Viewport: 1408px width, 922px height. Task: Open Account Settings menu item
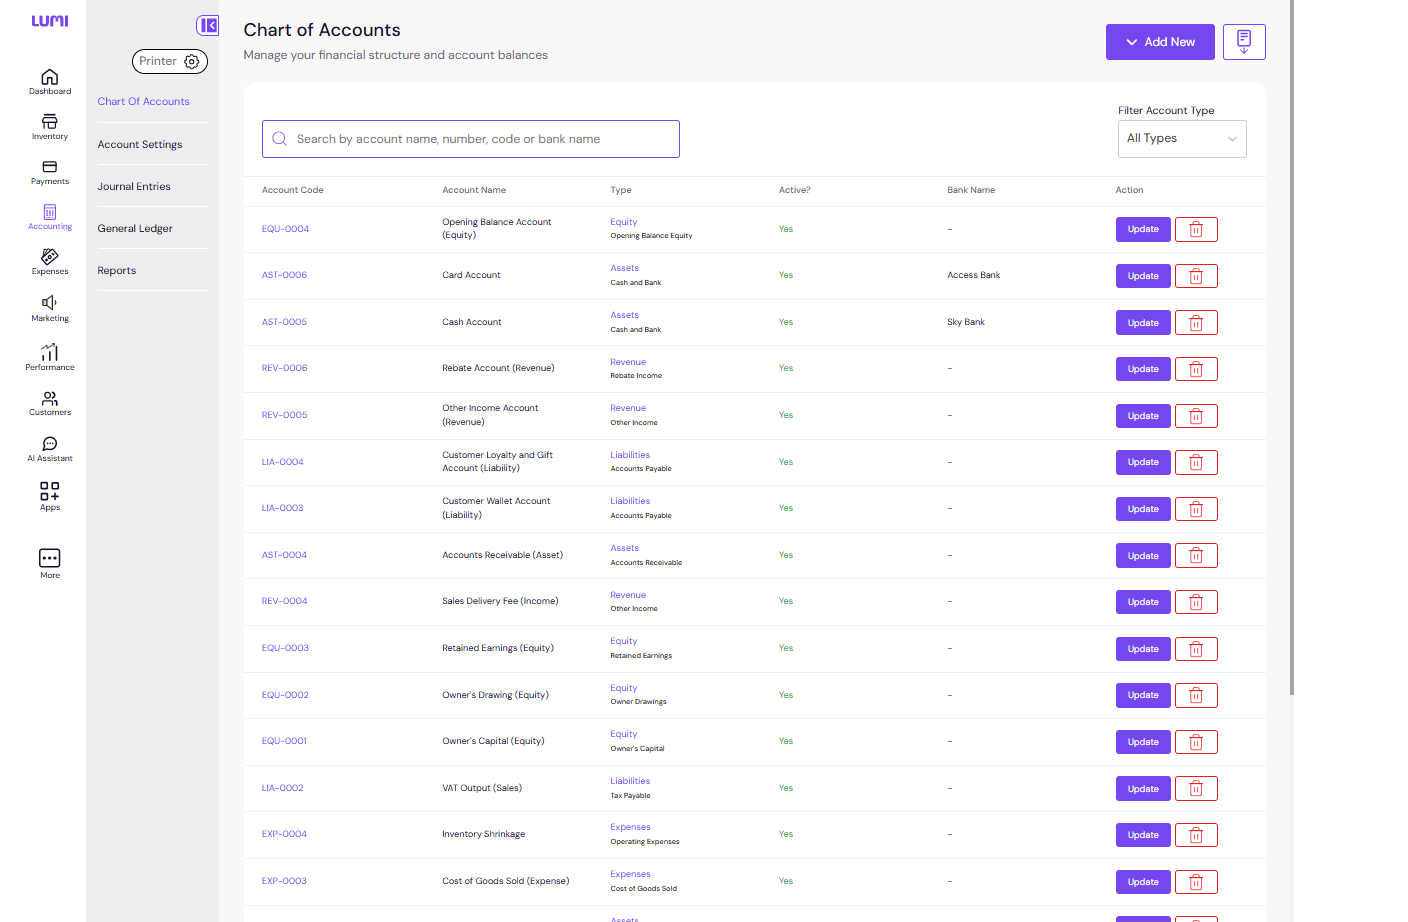[140, 145]
